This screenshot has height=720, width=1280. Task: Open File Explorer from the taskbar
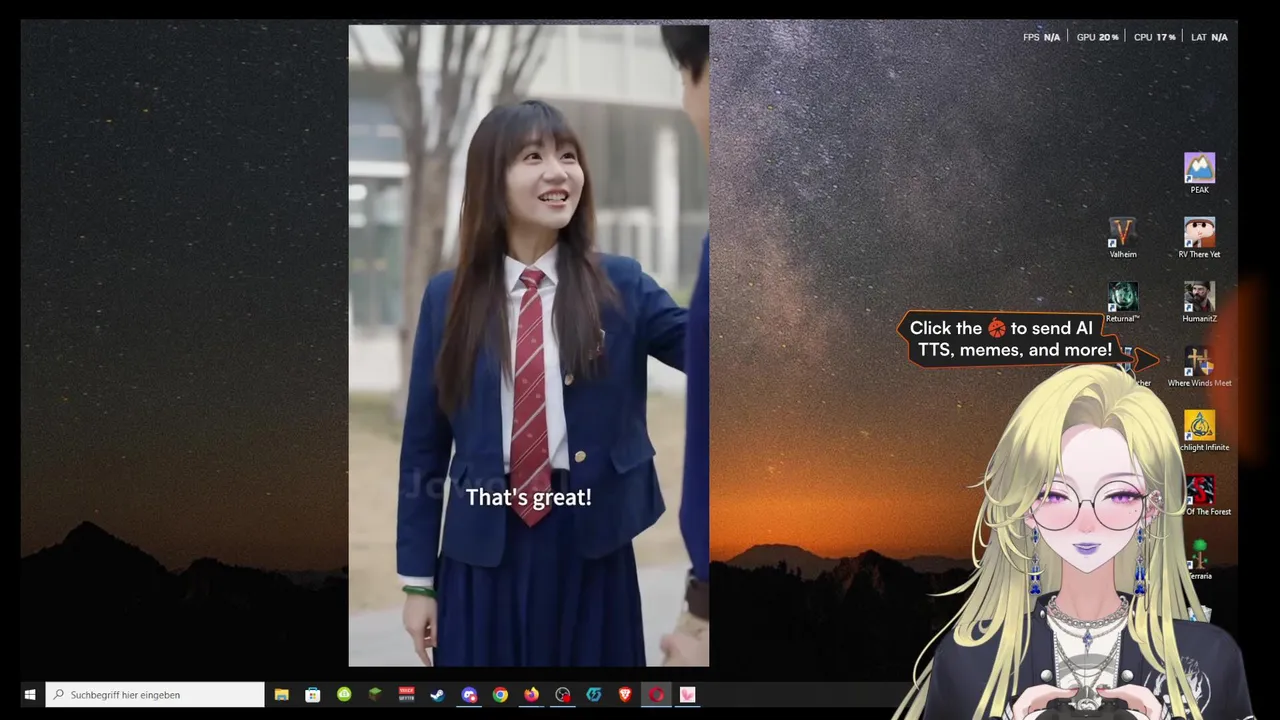(282, 694)
